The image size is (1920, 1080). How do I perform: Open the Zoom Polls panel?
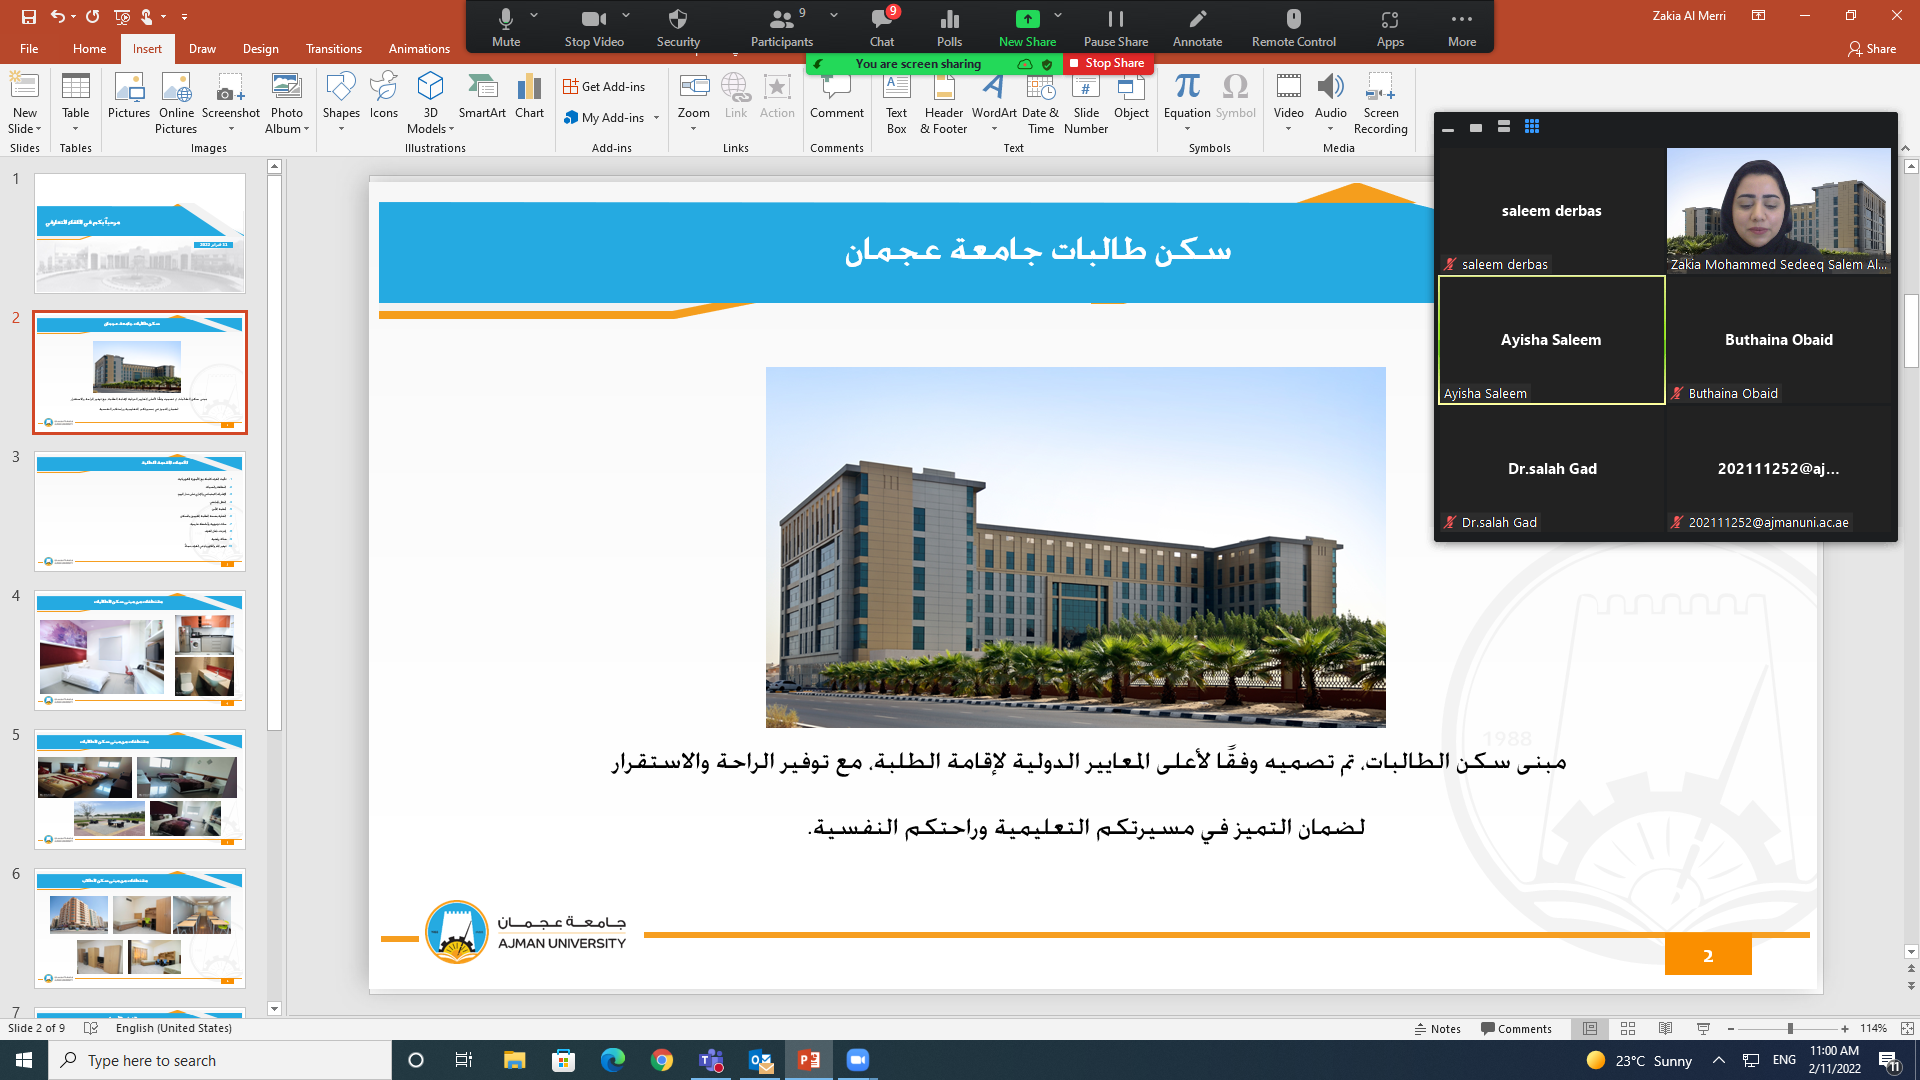pyautogui.click(x=949, y=27)
